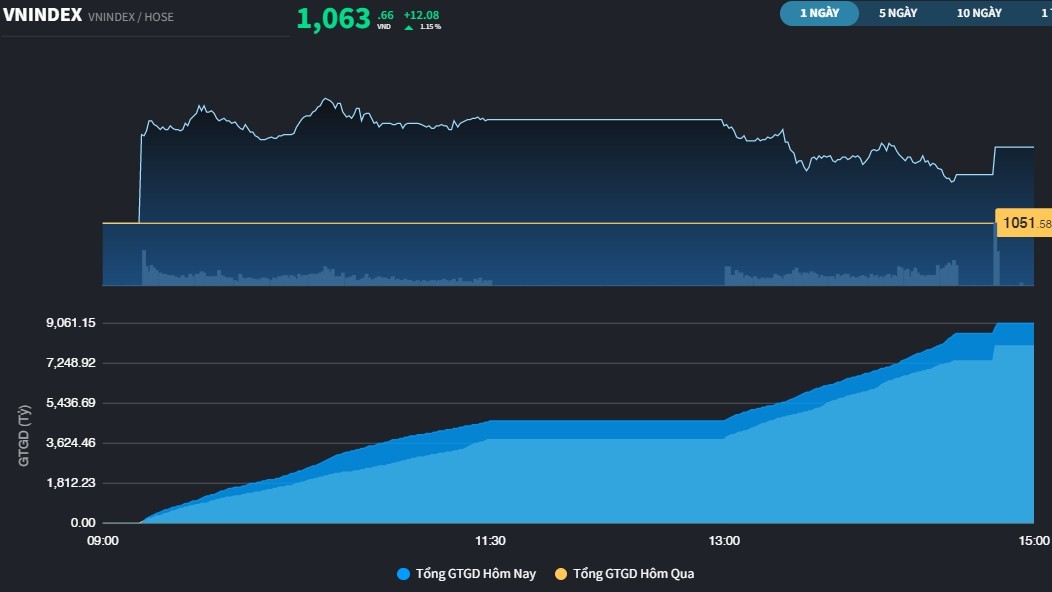Viewport: 1052px width, 592px height.
Task: Click the GTGD (Tỷ) axis title
Action: pyautogui.click(x=24, y=436)
